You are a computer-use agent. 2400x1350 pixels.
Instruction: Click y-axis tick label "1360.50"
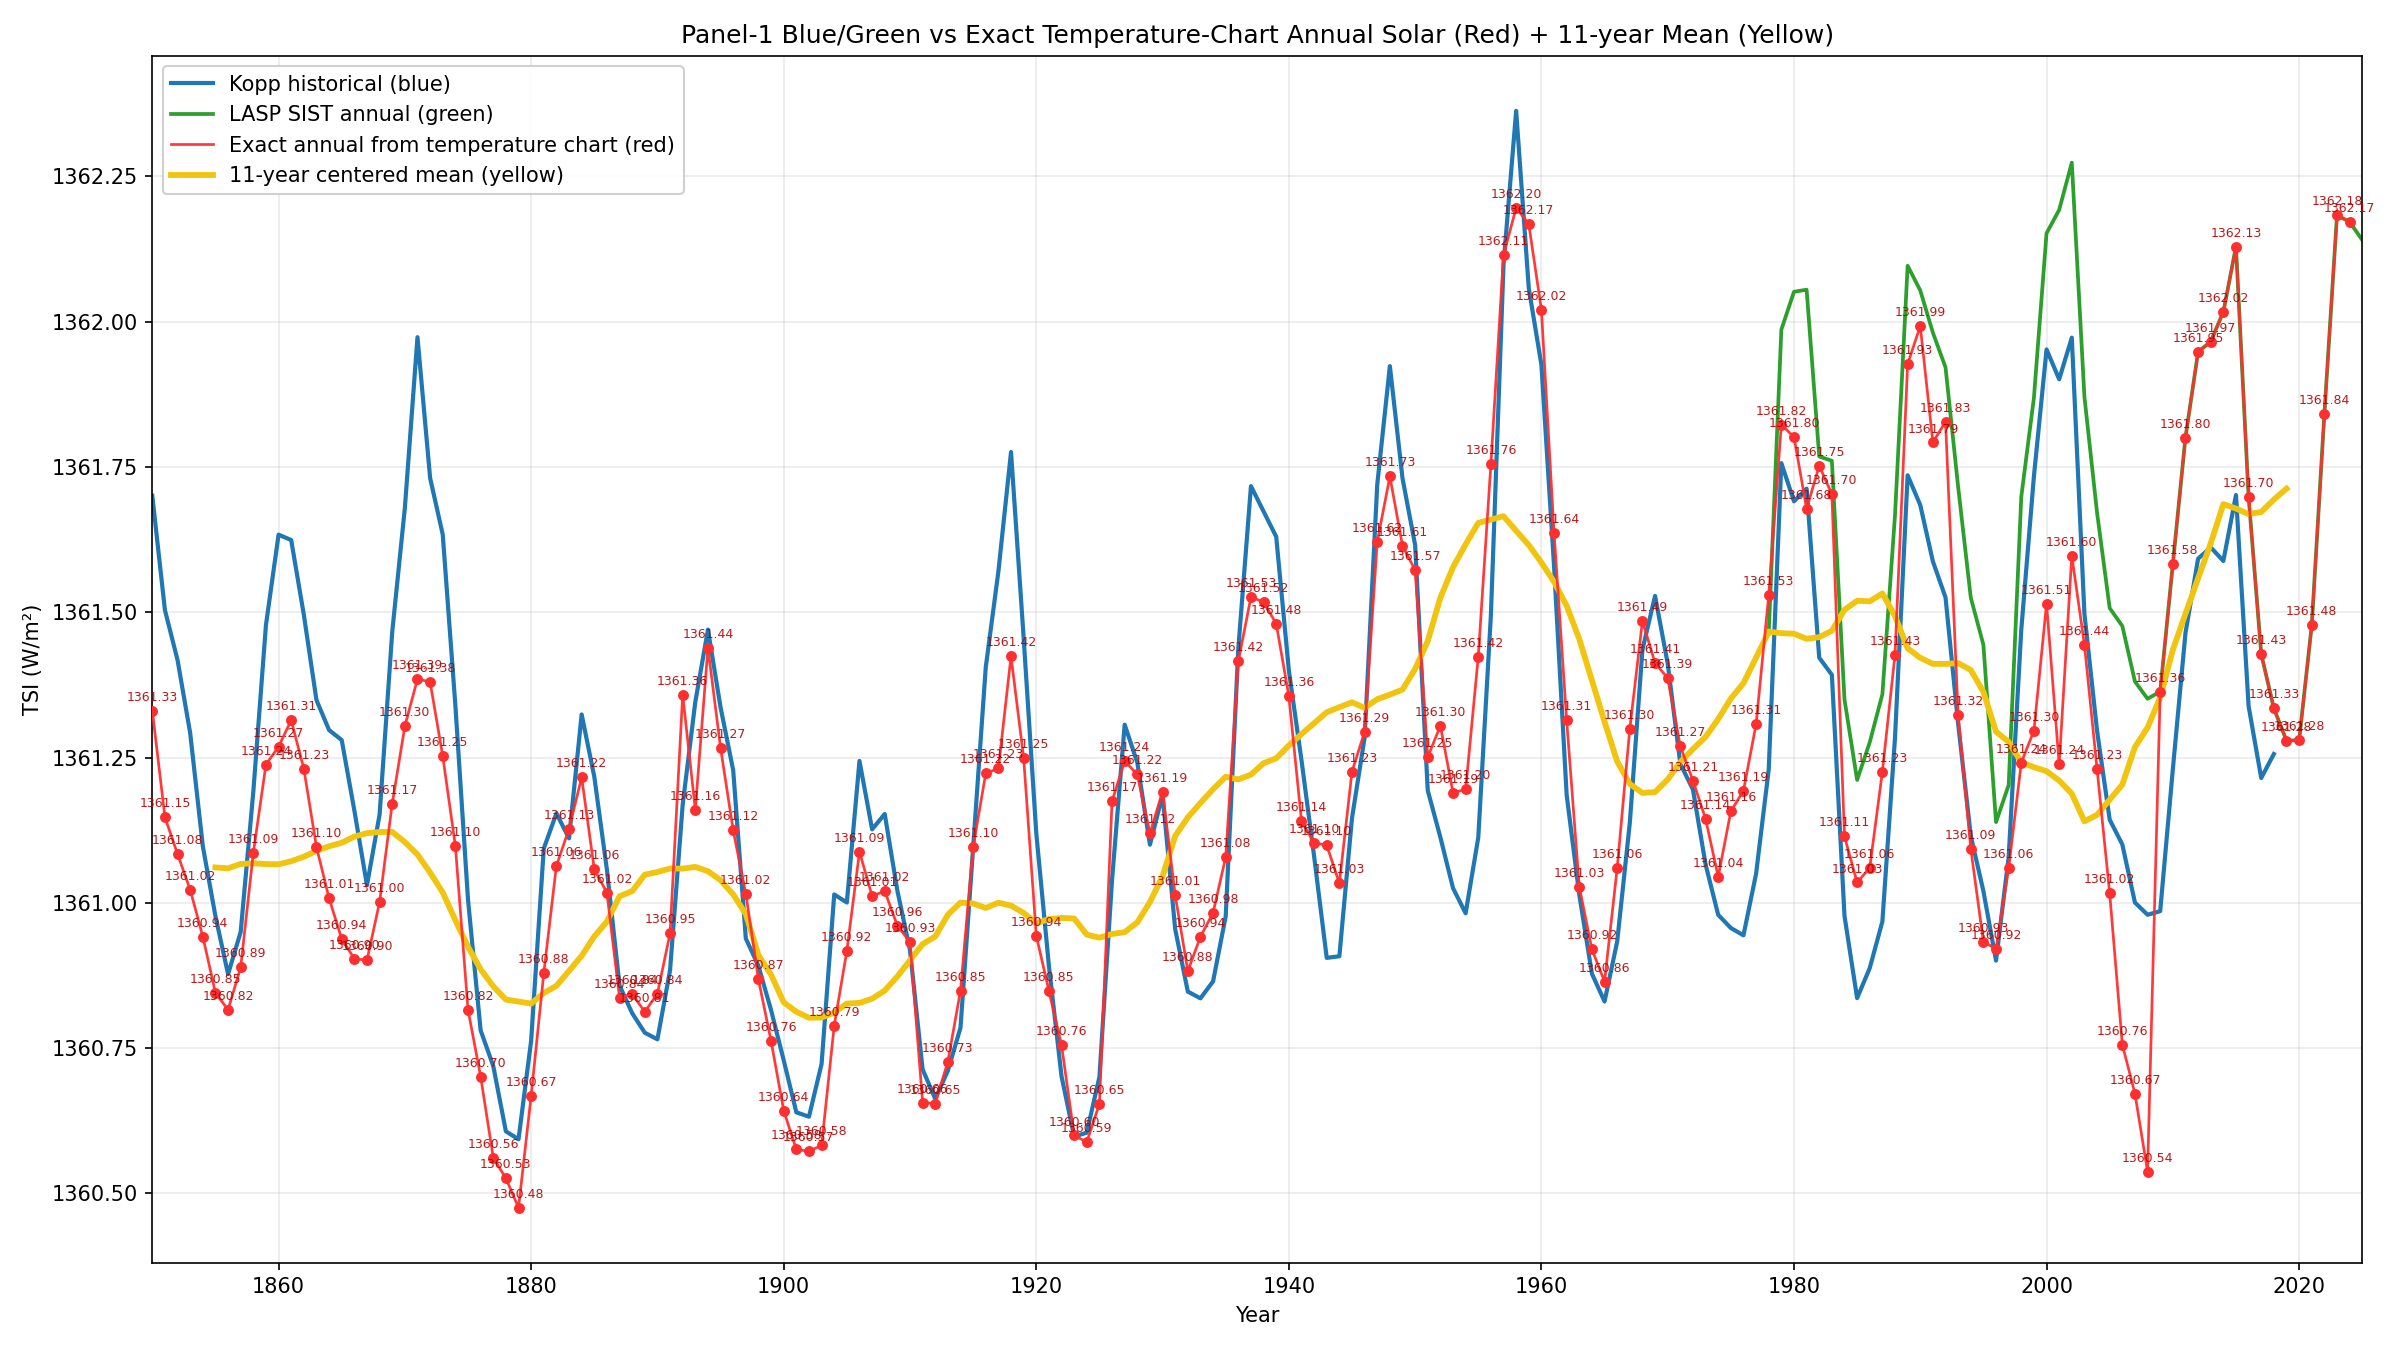(94, 1194)
